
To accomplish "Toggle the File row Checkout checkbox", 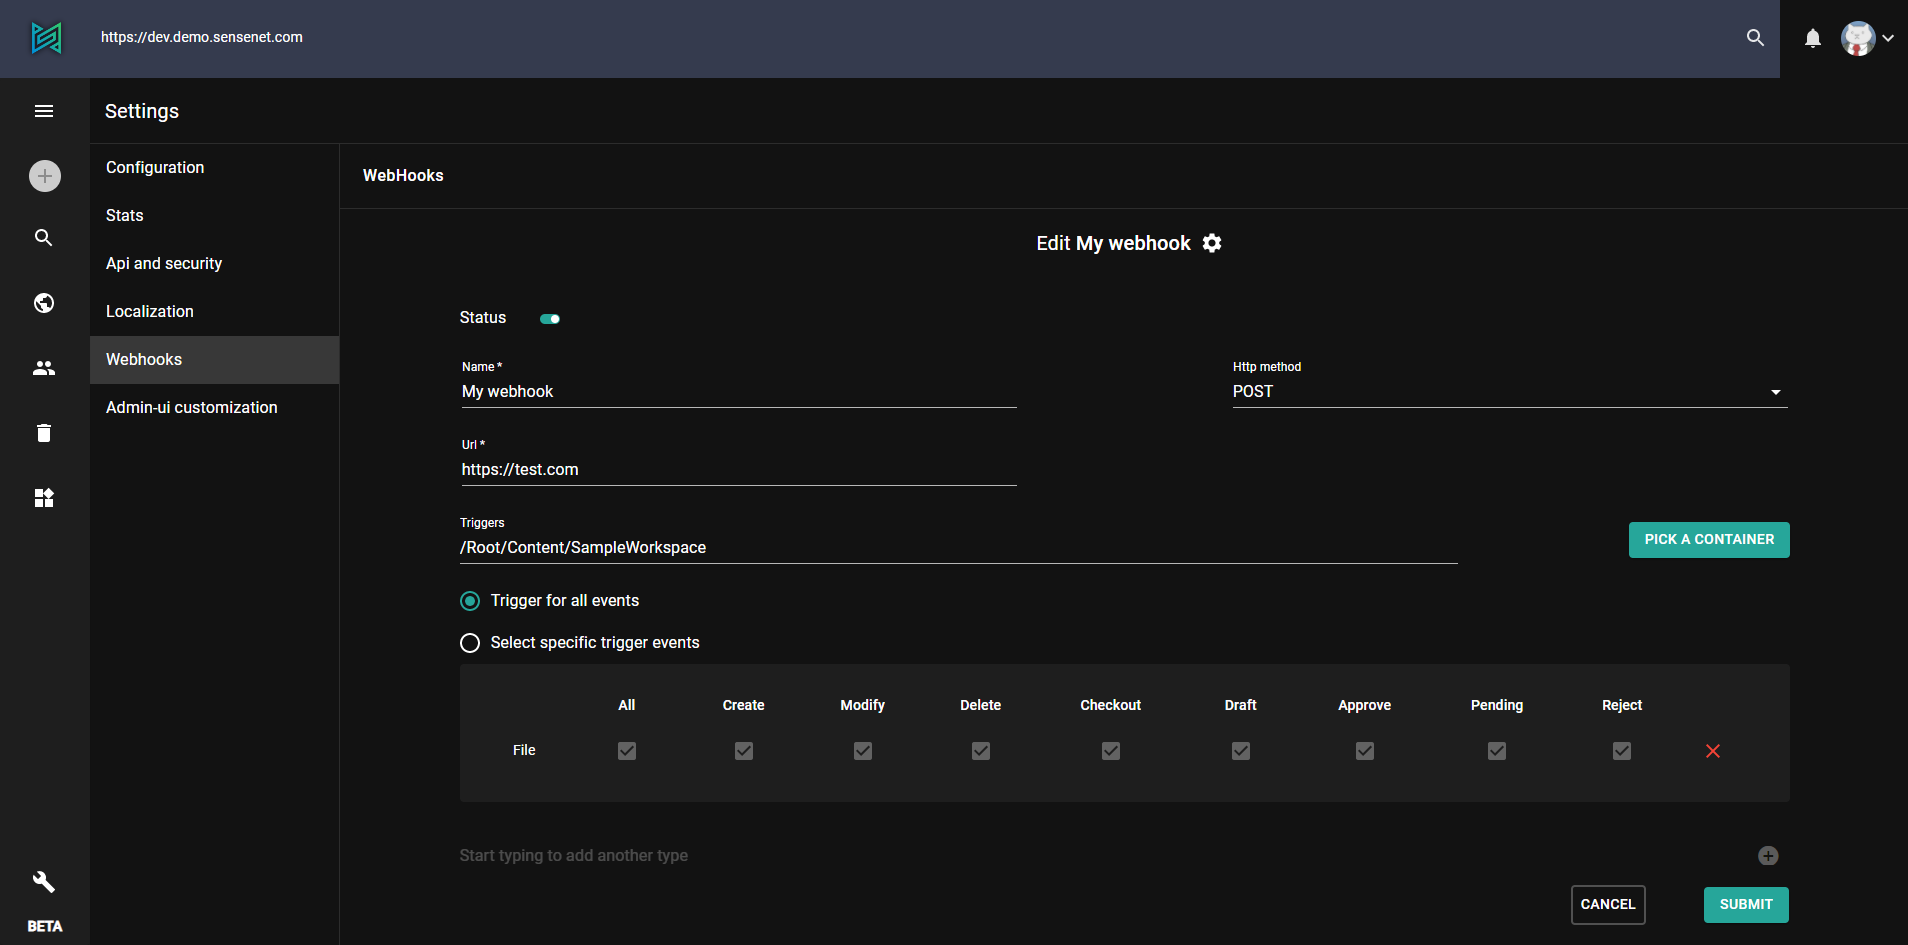I will pyautogui.click(x=1111, y=751).
